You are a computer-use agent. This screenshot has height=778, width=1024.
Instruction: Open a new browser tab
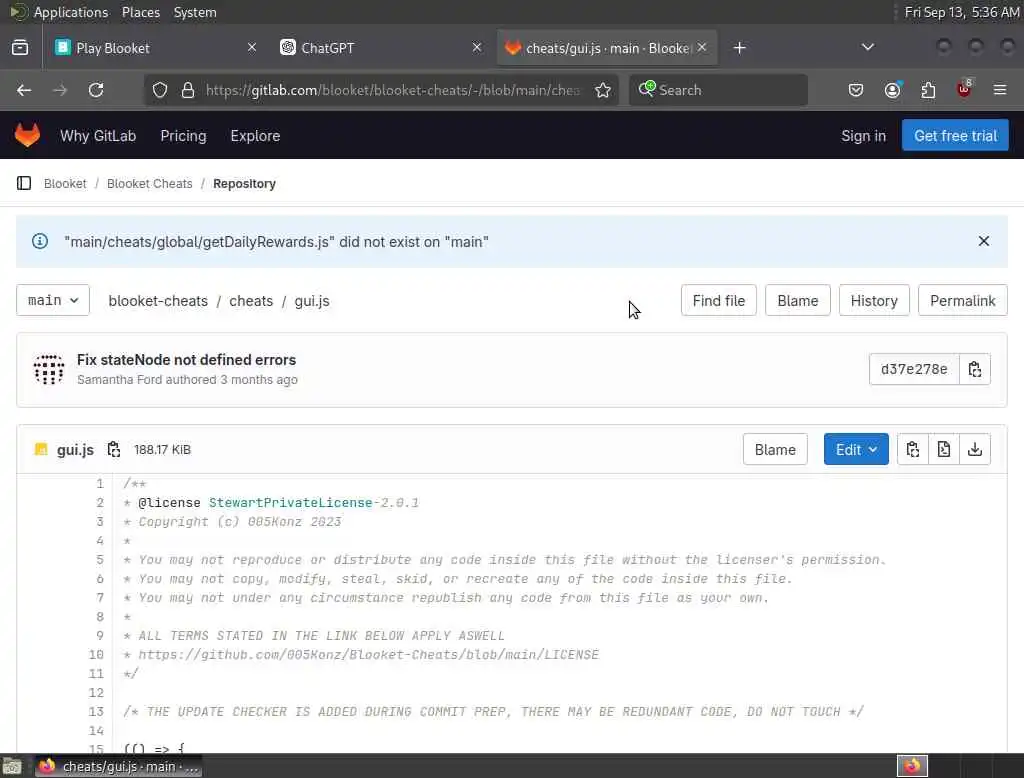click(739, 48)
